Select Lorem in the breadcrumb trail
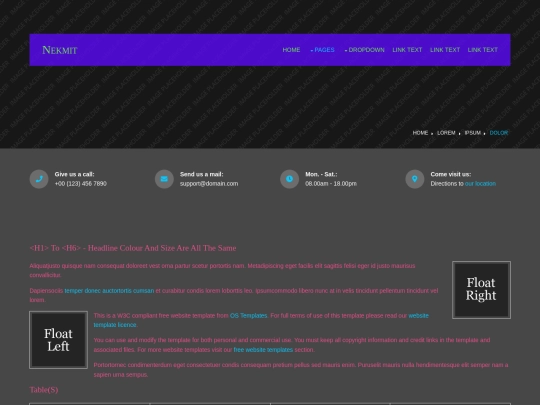Image resolution: width=540 pixels, height=405 pixels. click(446, 133)
